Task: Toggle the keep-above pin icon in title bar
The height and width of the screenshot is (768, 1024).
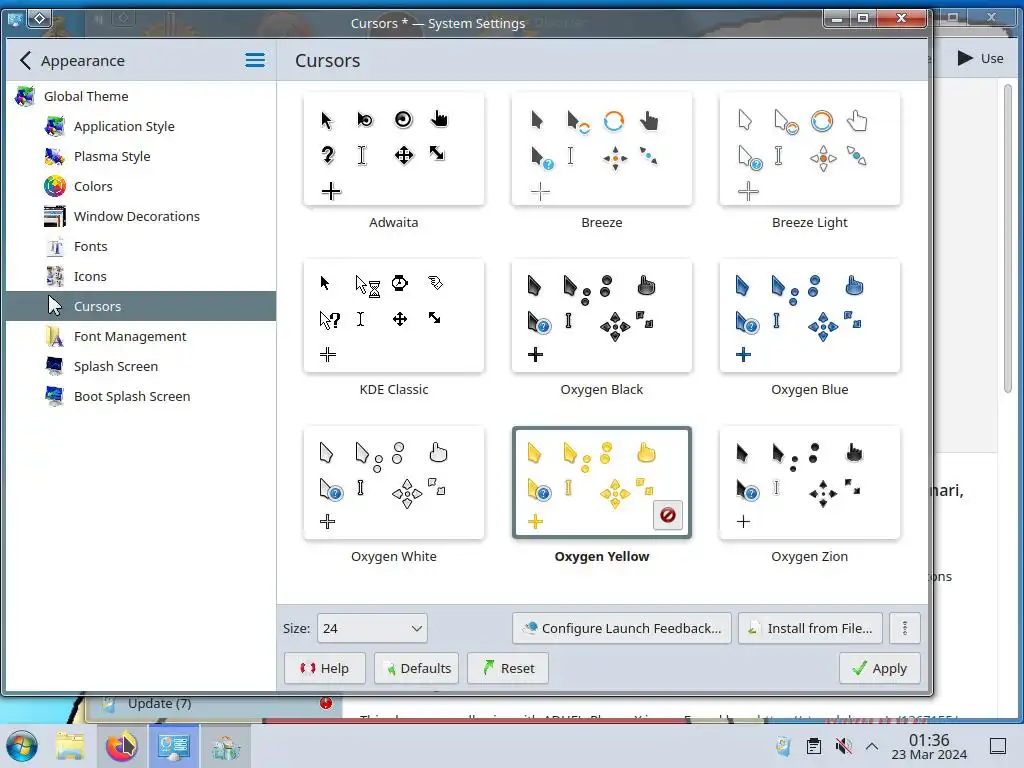Action: coord(40,18)
